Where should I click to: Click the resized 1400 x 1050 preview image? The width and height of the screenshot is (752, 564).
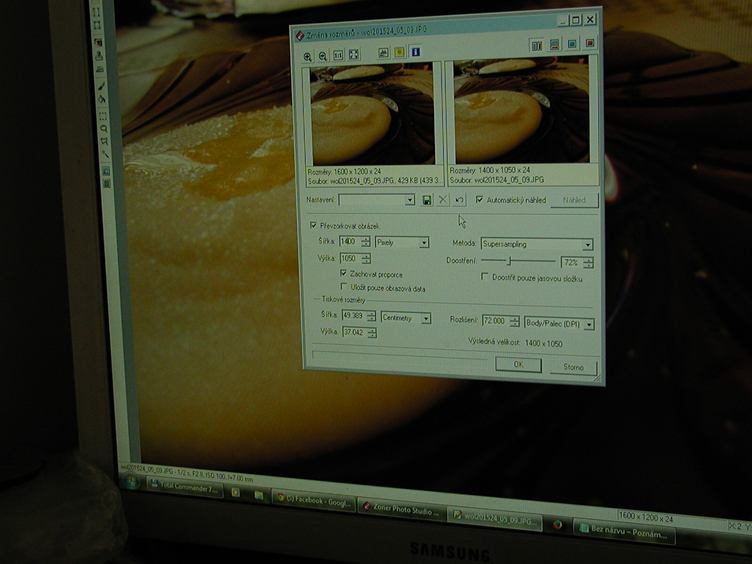[x=521, y=110]
